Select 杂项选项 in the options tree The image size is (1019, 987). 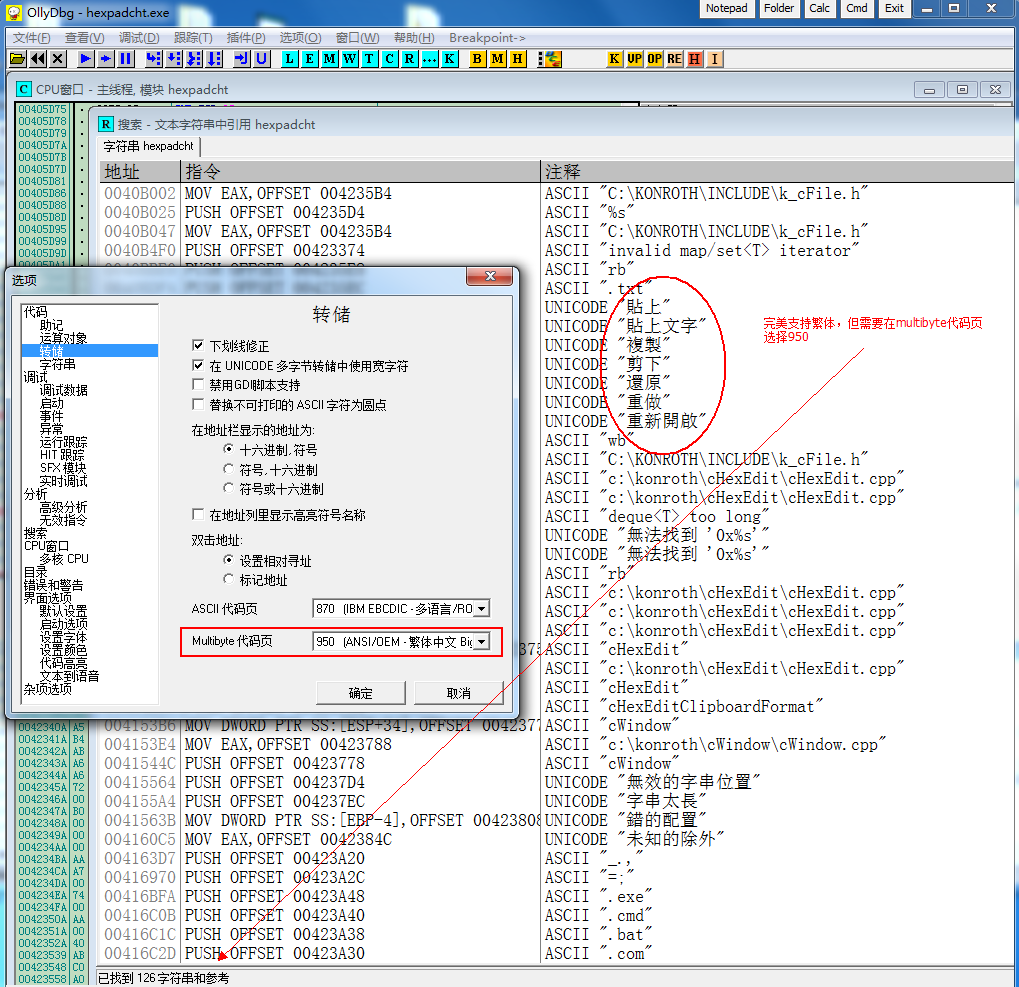click(47, 689)
